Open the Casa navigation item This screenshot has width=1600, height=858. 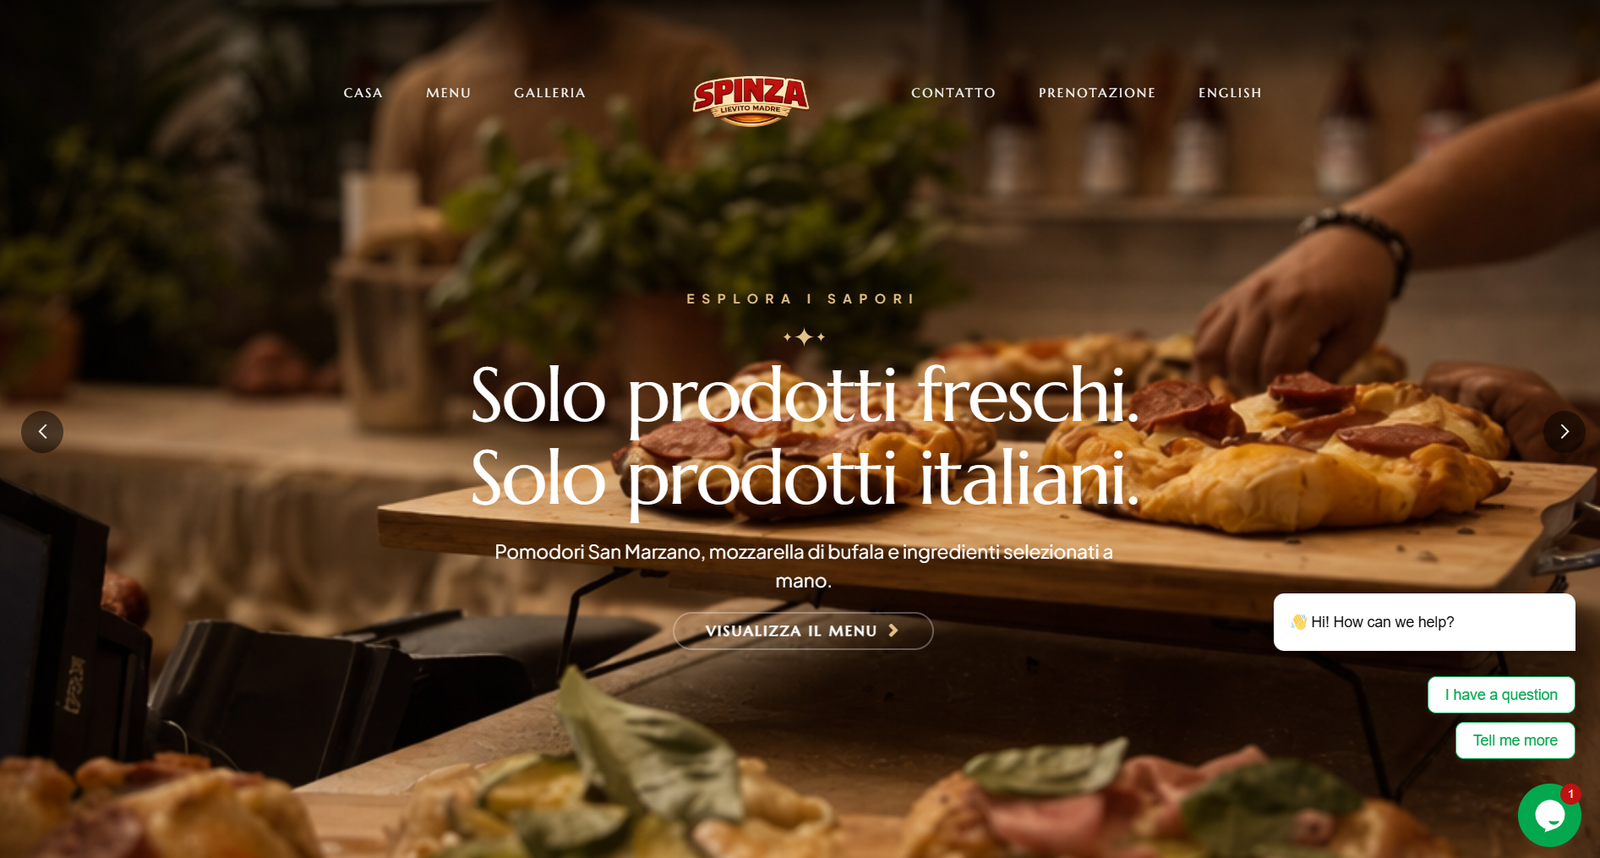pos(363,93)
